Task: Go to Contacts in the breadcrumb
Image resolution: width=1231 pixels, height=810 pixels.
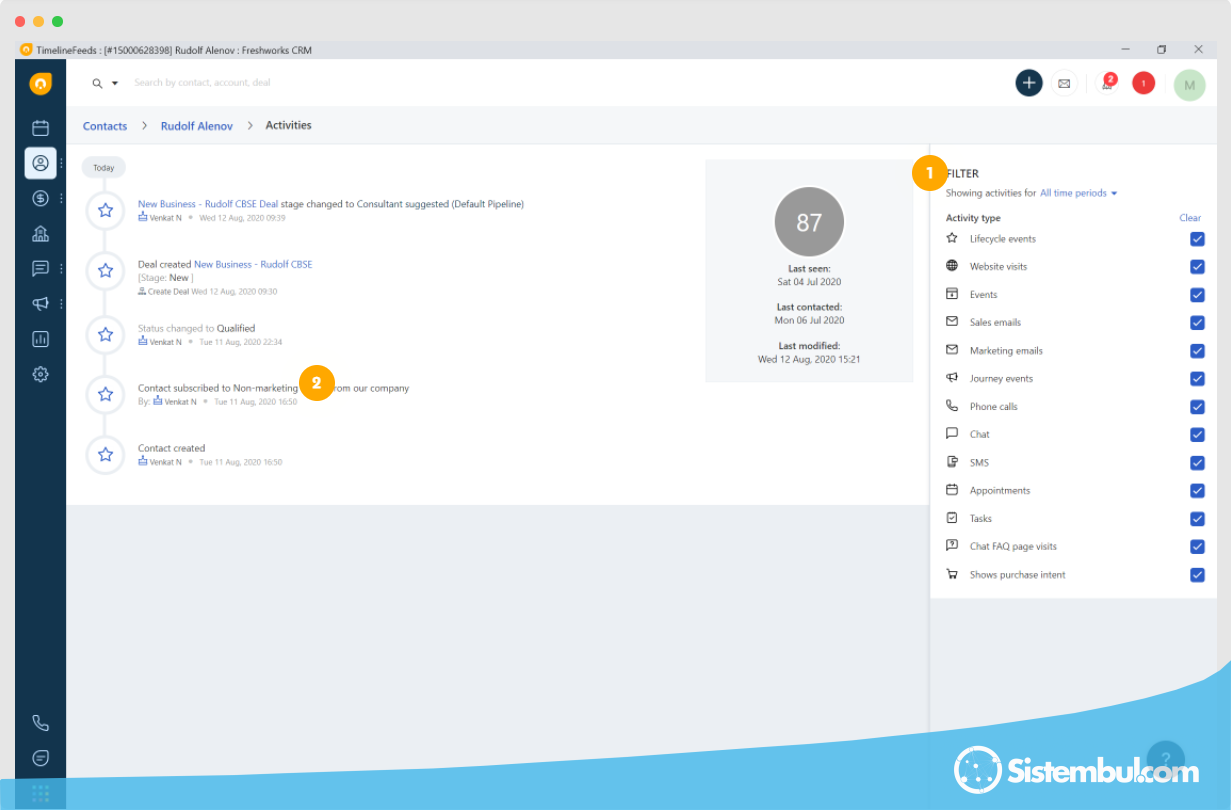Action: point(105,126)
